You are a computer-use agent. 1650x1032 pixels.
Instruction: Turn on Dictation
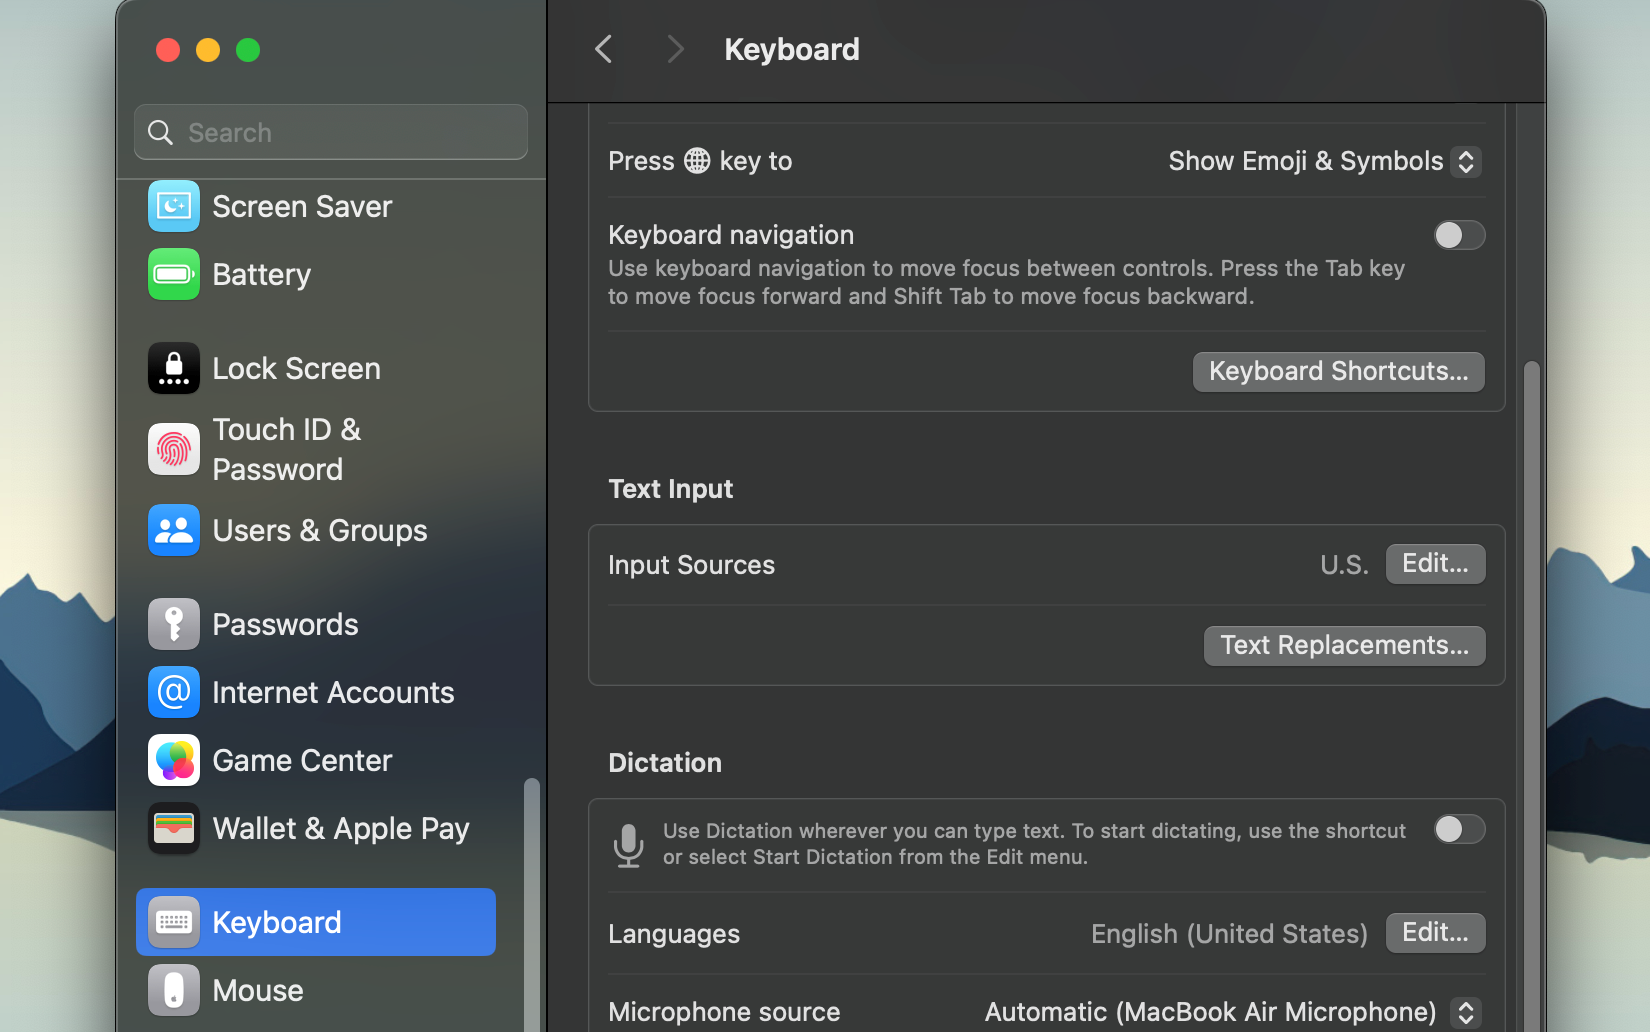point(1459,829)
